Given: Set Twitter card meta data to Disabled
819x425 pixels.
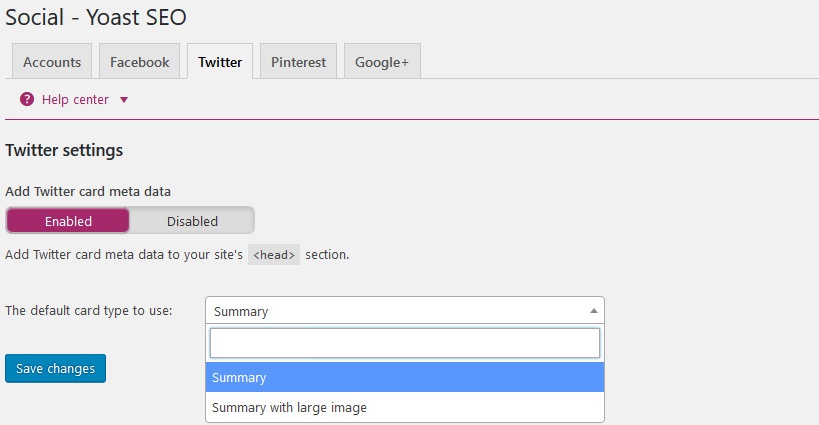Looking at the screenshot, I should [x=192, y=221].
